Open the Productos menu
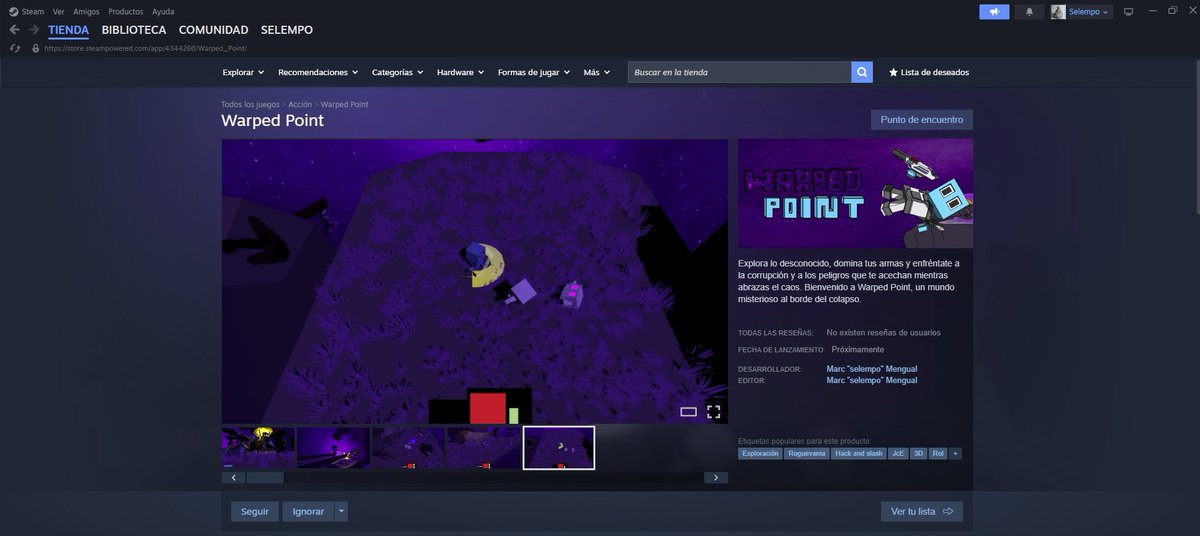The width and height of the screenshot is (1200, 536). point(125,11)
